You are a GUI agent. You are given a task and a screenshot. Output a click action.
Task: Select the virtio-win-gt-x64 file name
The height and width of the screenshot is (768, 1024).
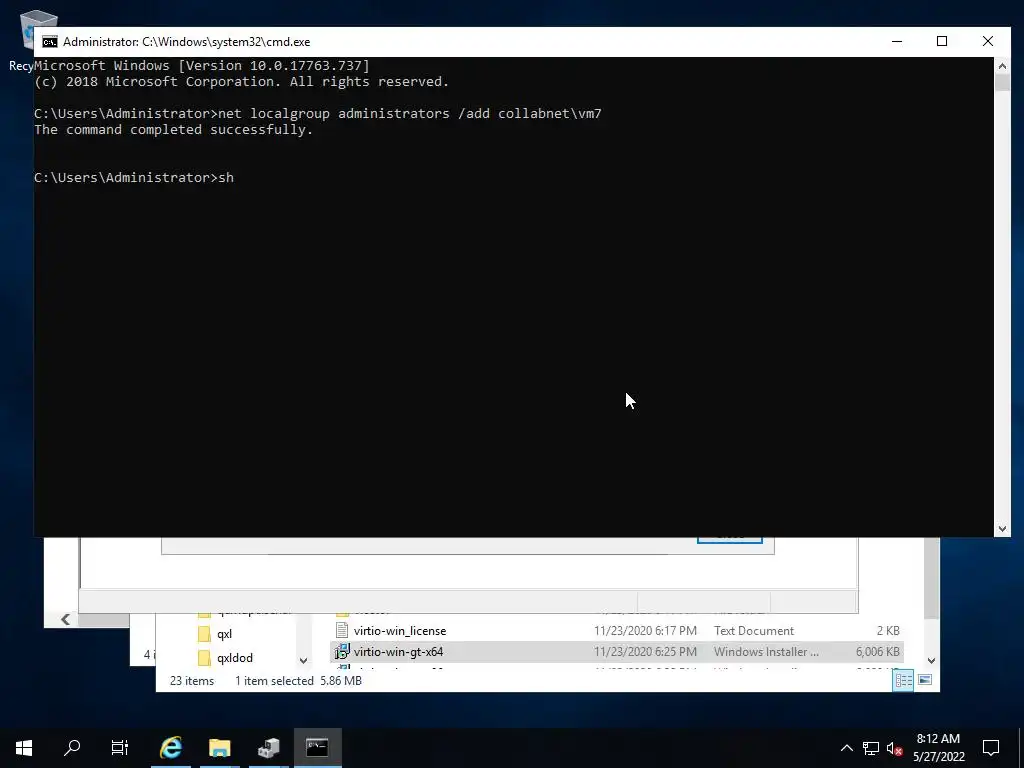398,652
